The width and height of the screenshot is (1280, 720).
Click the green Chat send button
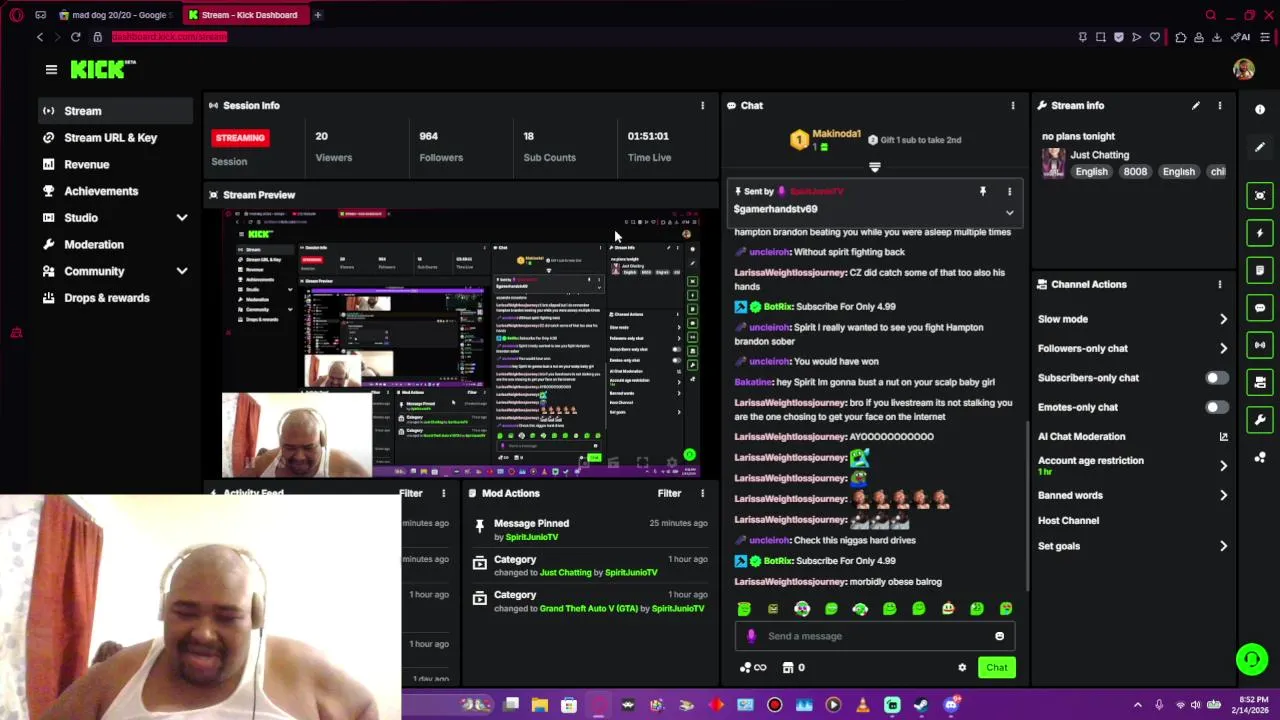[997, 667]
